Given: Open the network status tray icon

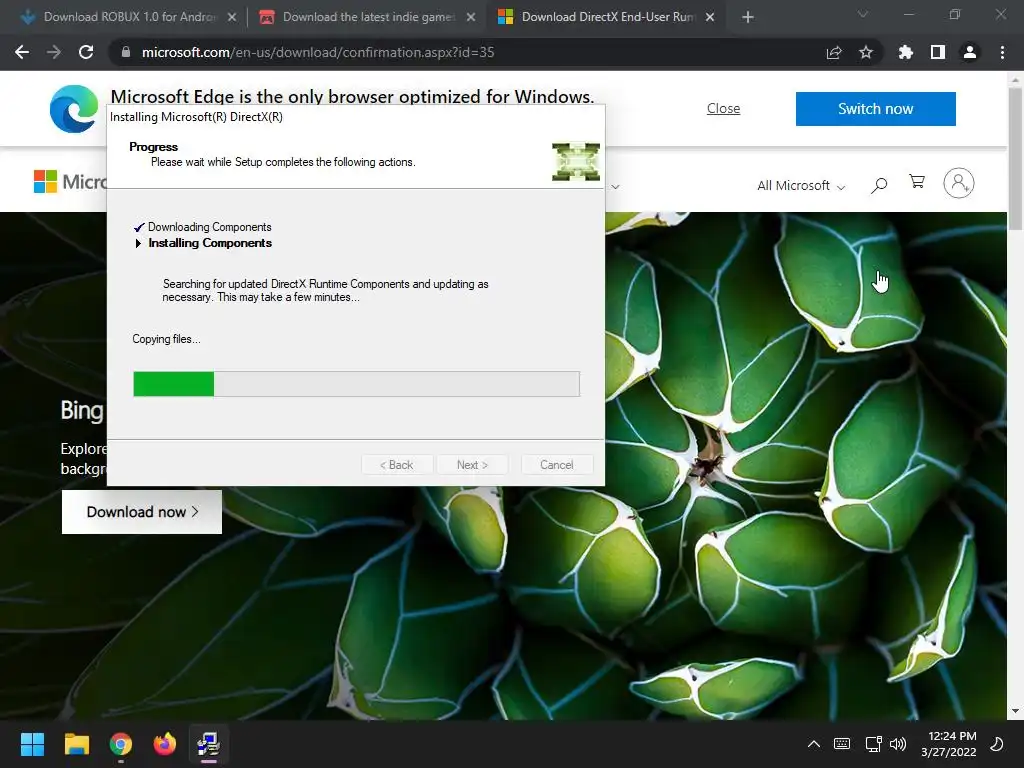Looking at the screenshot, I should 873,744.
